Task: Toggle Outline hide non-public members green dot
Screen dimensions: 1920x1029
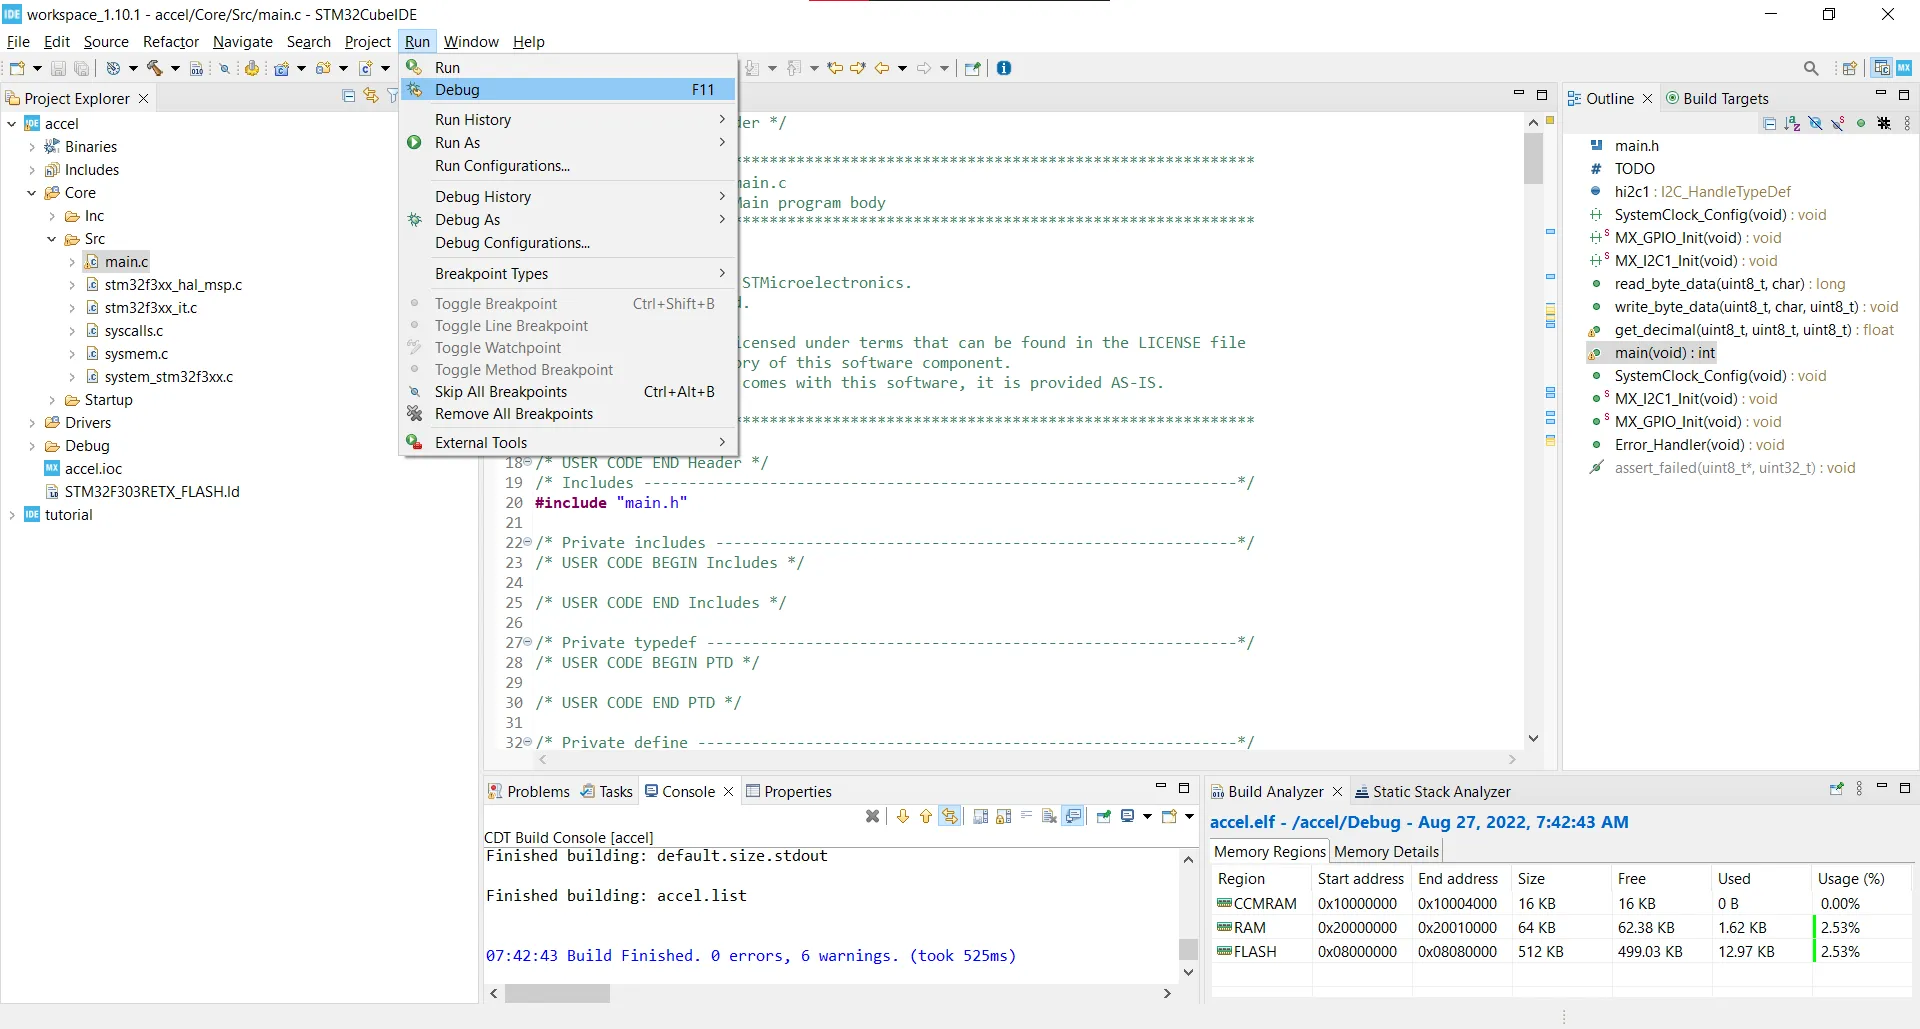Action: (1861, 124)
